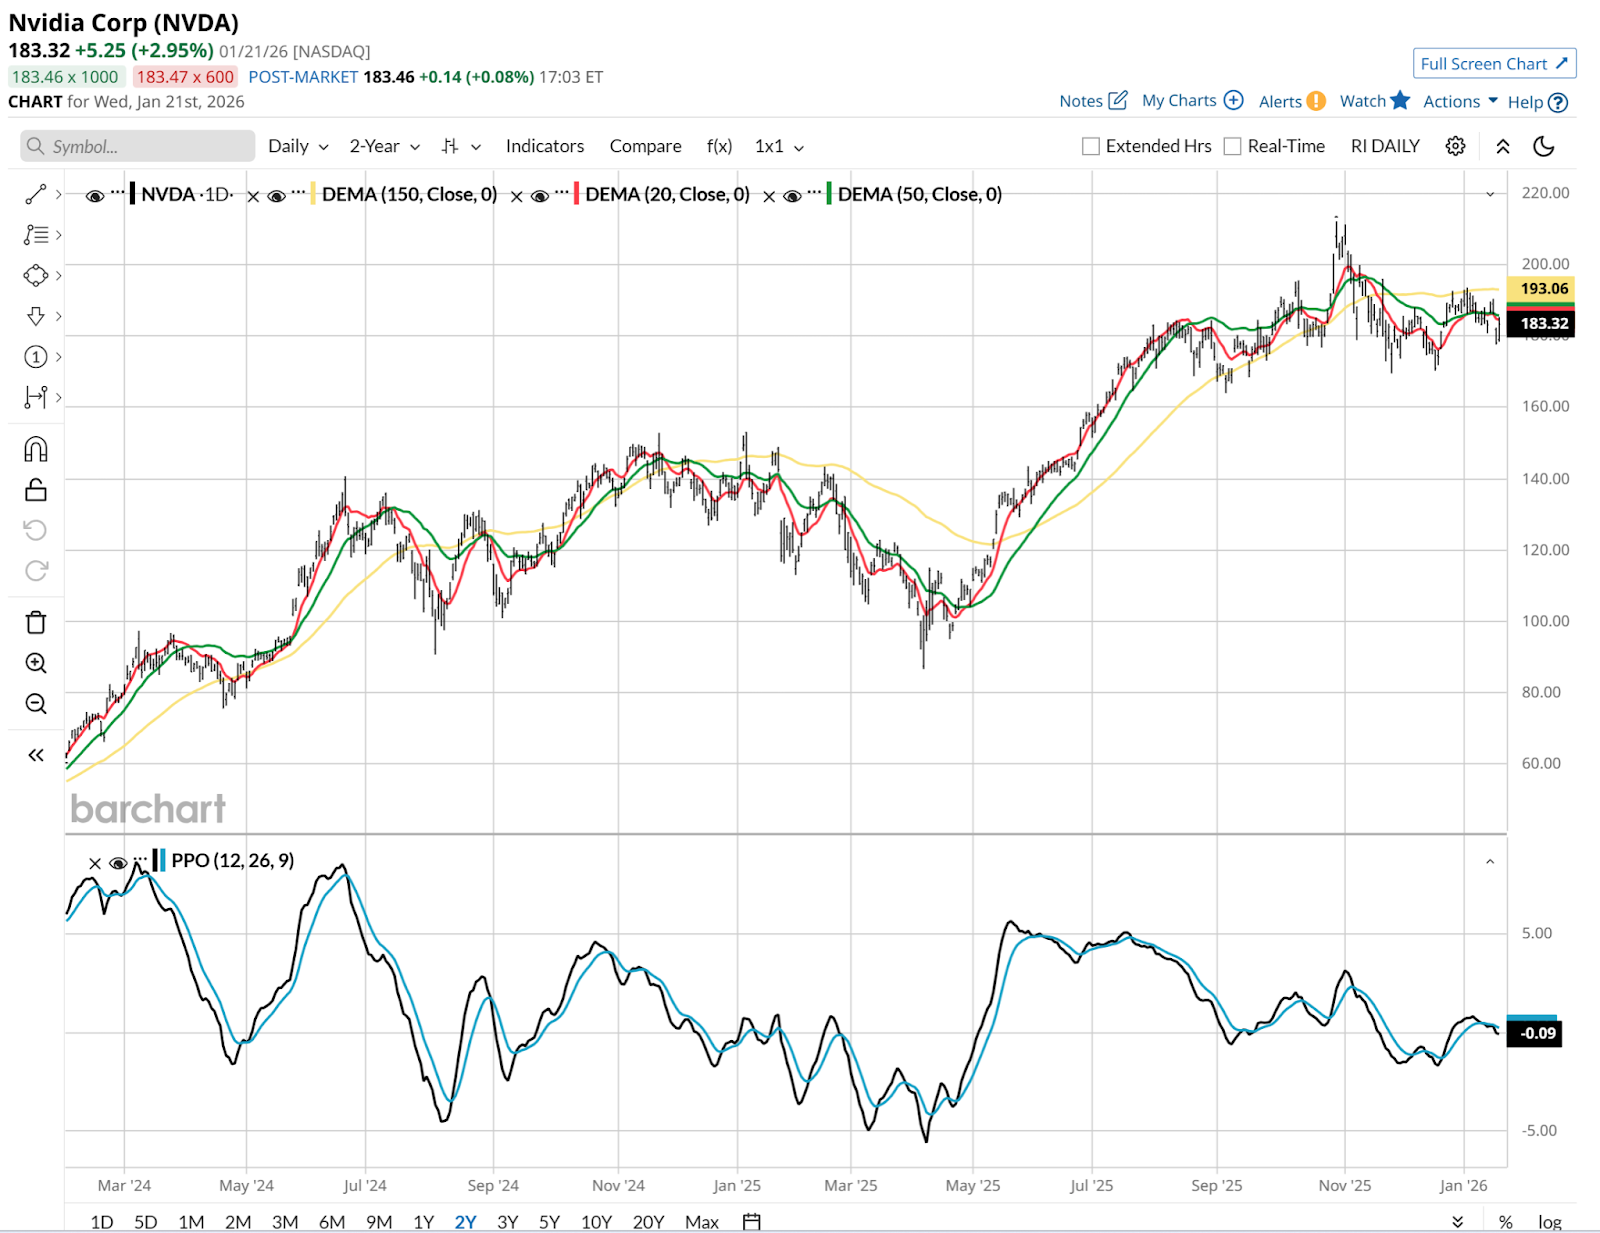Activate the magnet snap tool
Image resolution: width=1600 pixels, height=1233 pixels.
point(36,450)
